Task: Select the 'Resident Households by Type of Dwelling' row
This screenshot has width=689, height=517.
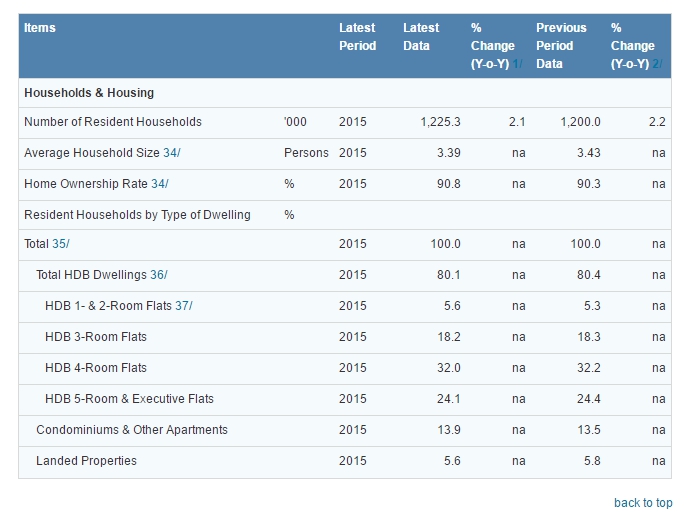Action: [137, 215]
